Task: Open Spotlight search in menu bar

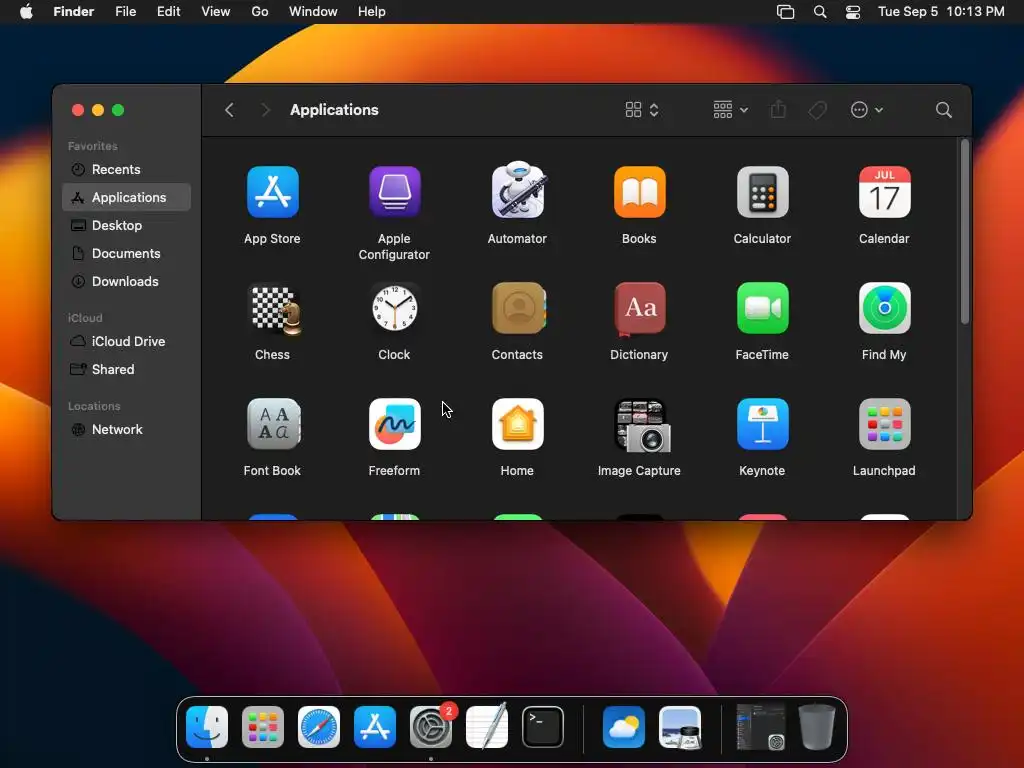Action: coord(820,12)
